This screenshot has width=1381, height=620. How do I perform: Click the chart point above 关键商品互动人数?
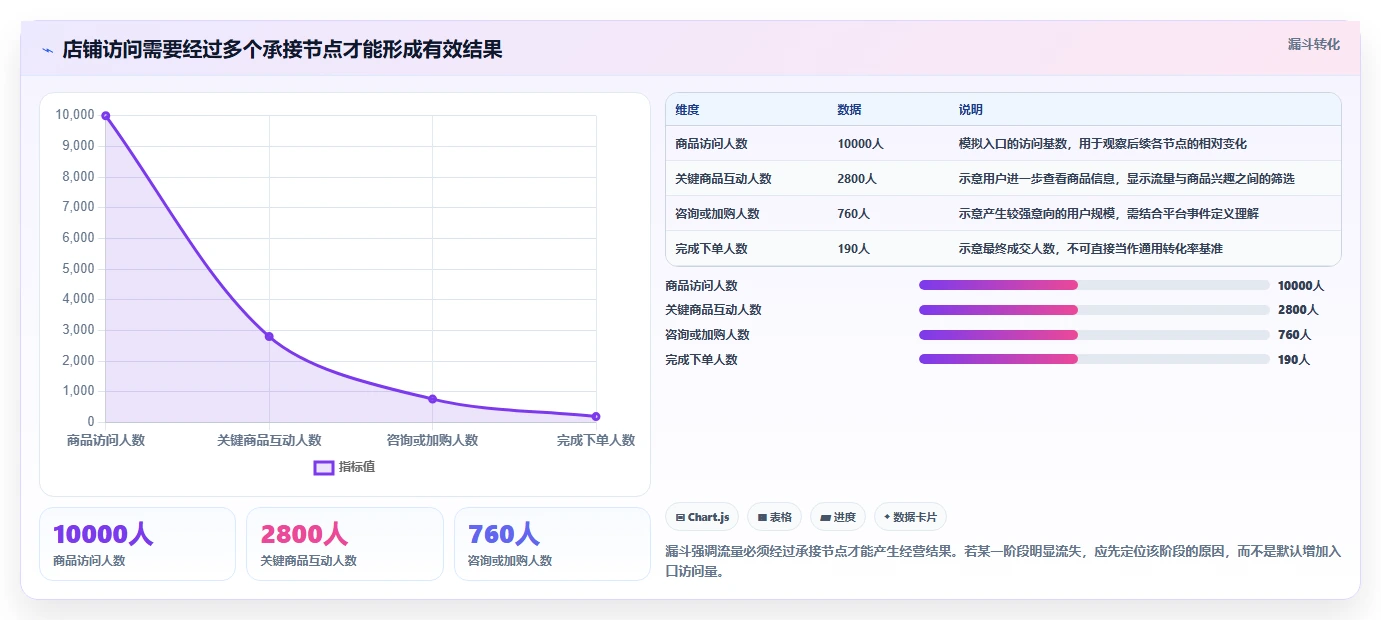tap(269, 336)
